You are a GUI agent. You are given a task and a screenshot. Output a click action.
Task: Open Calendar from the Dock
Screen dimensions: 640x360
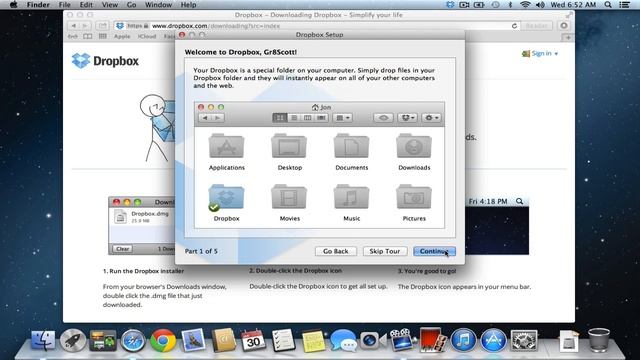253,340
